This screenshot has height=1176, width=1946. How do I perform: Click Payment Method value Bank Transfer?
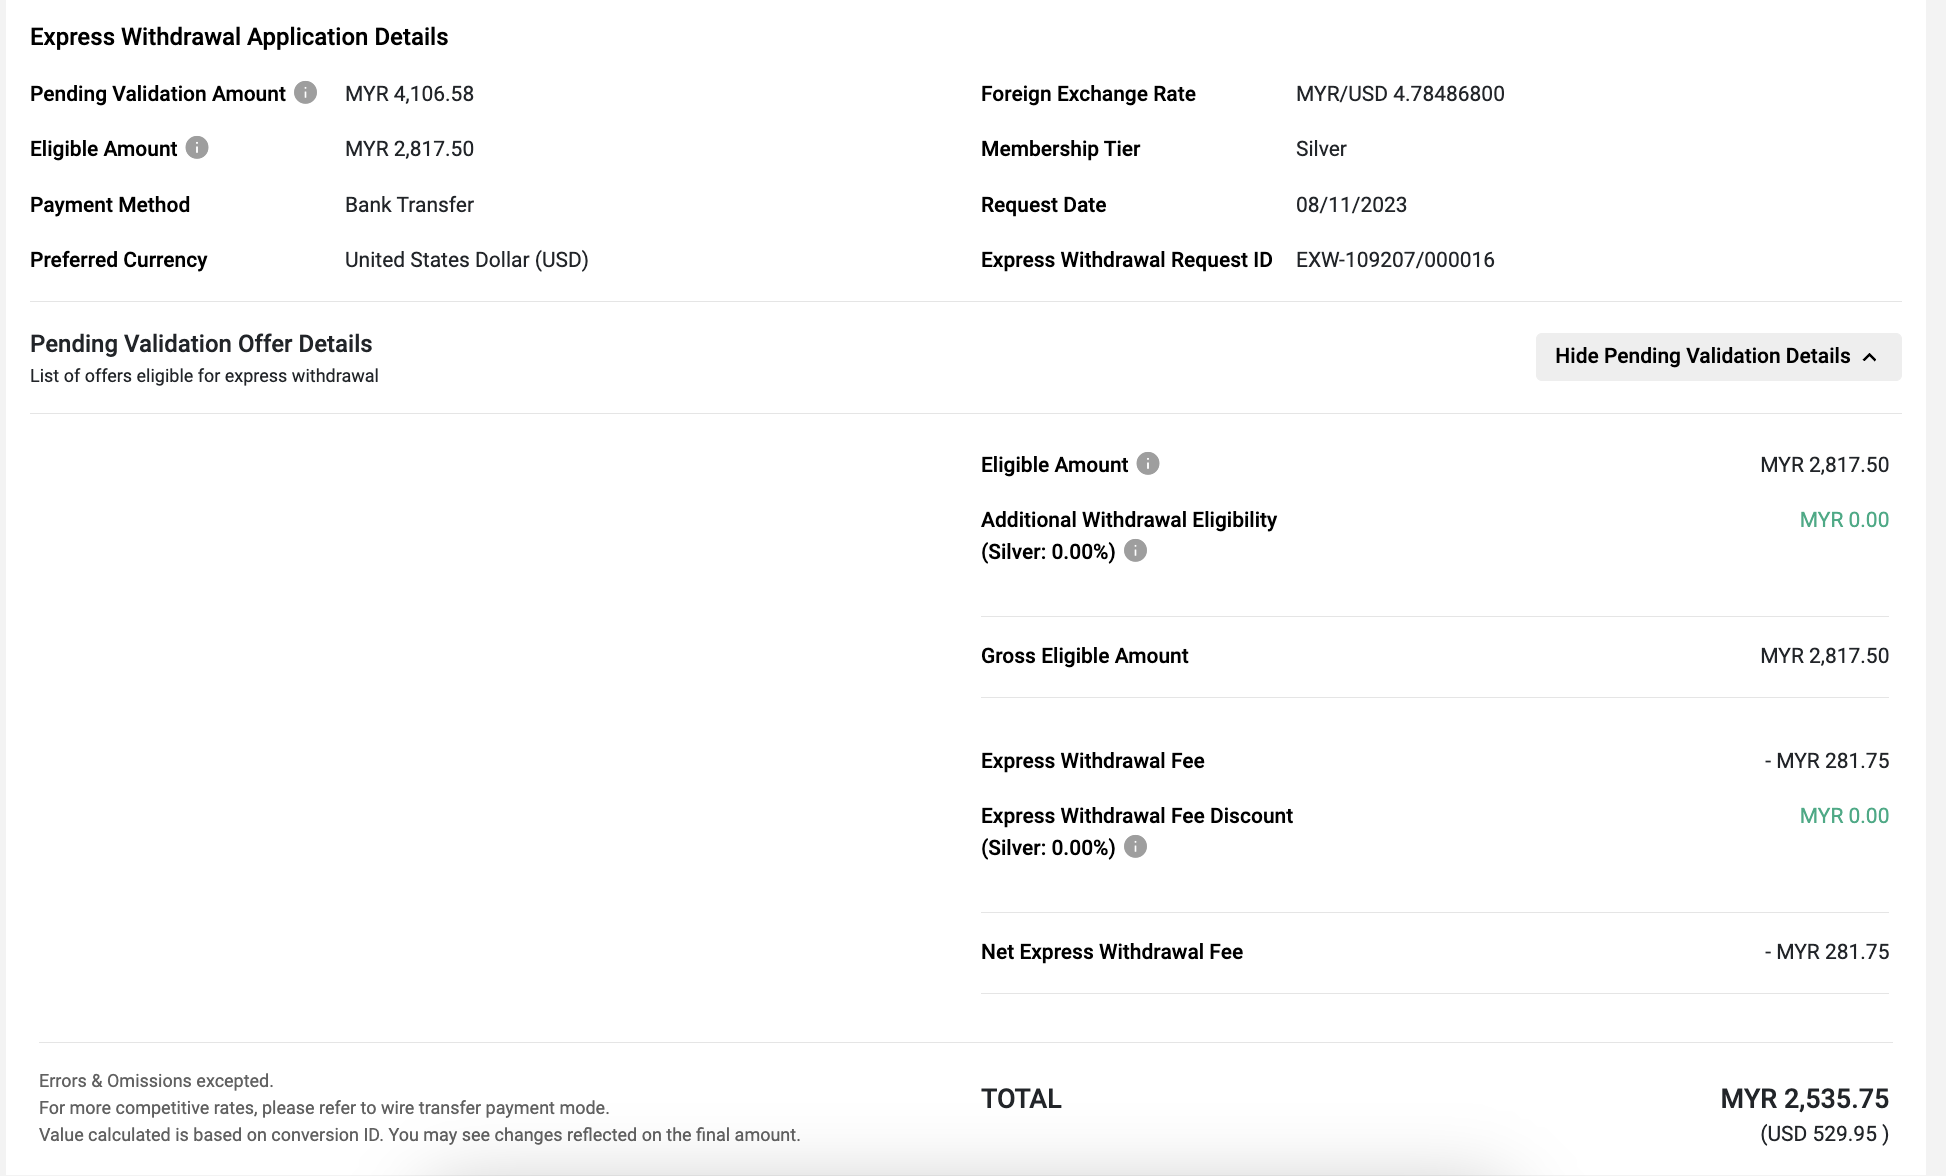[x=409, y=205]
